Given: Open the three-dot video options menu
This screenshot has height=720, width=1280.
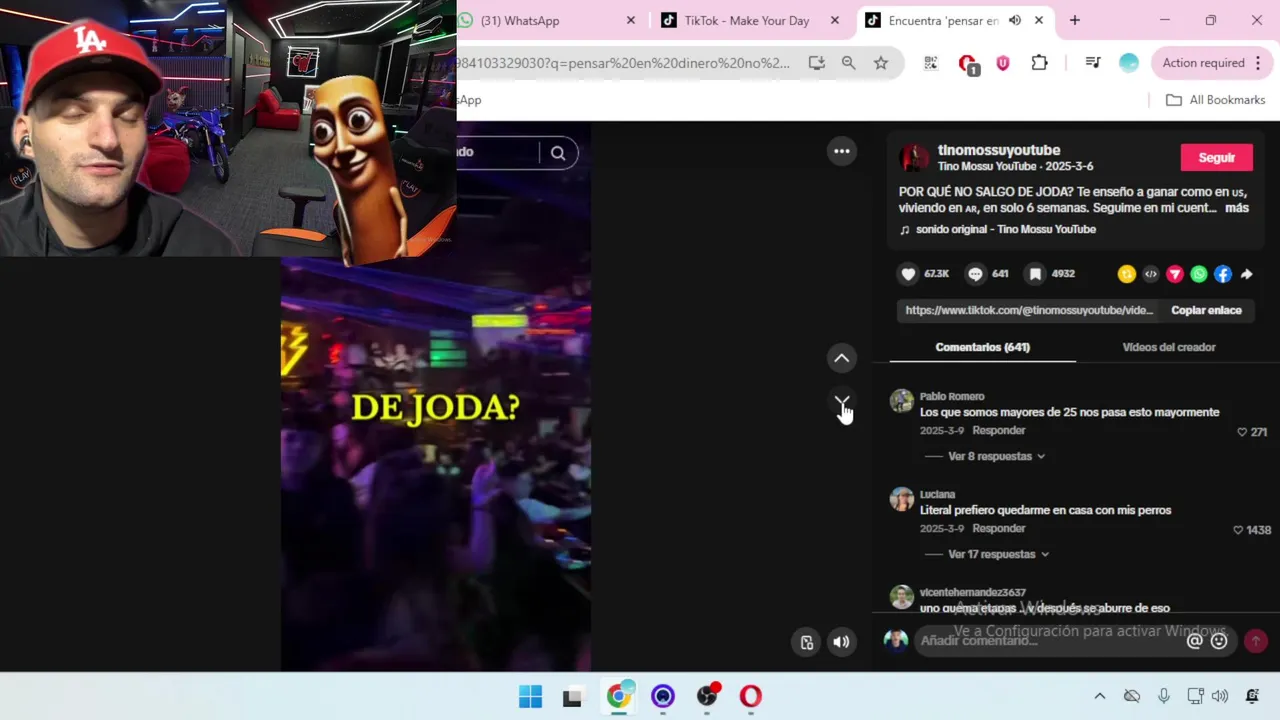Looking at the screenshot, I should click(x=842, y=152).
